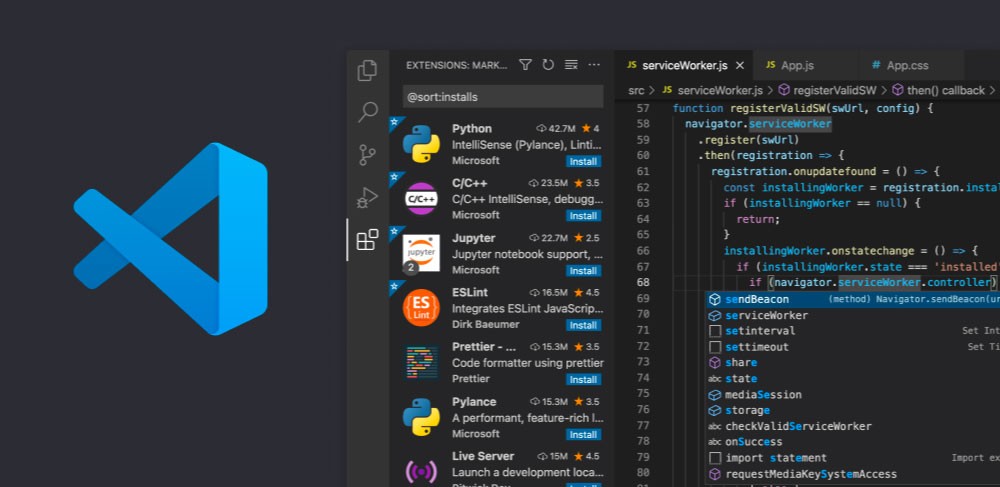
Task: Click the @sort:installs search field
Action: click(503, 97)
